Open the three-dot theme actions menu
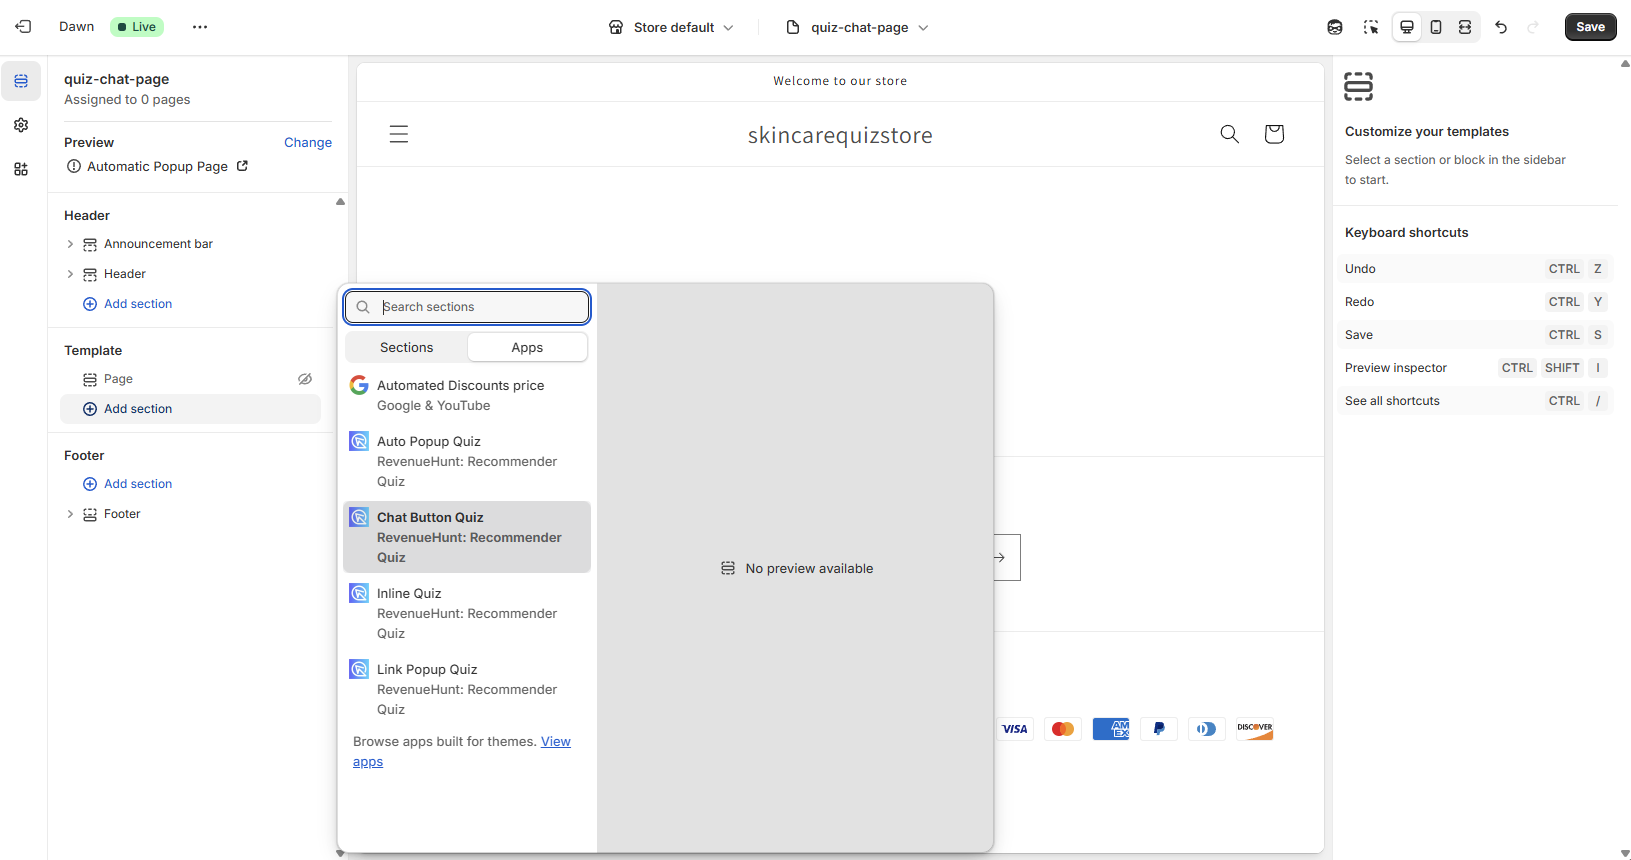Image resolution: width=1631 pixels, height=860 pixels. (200, 27)
